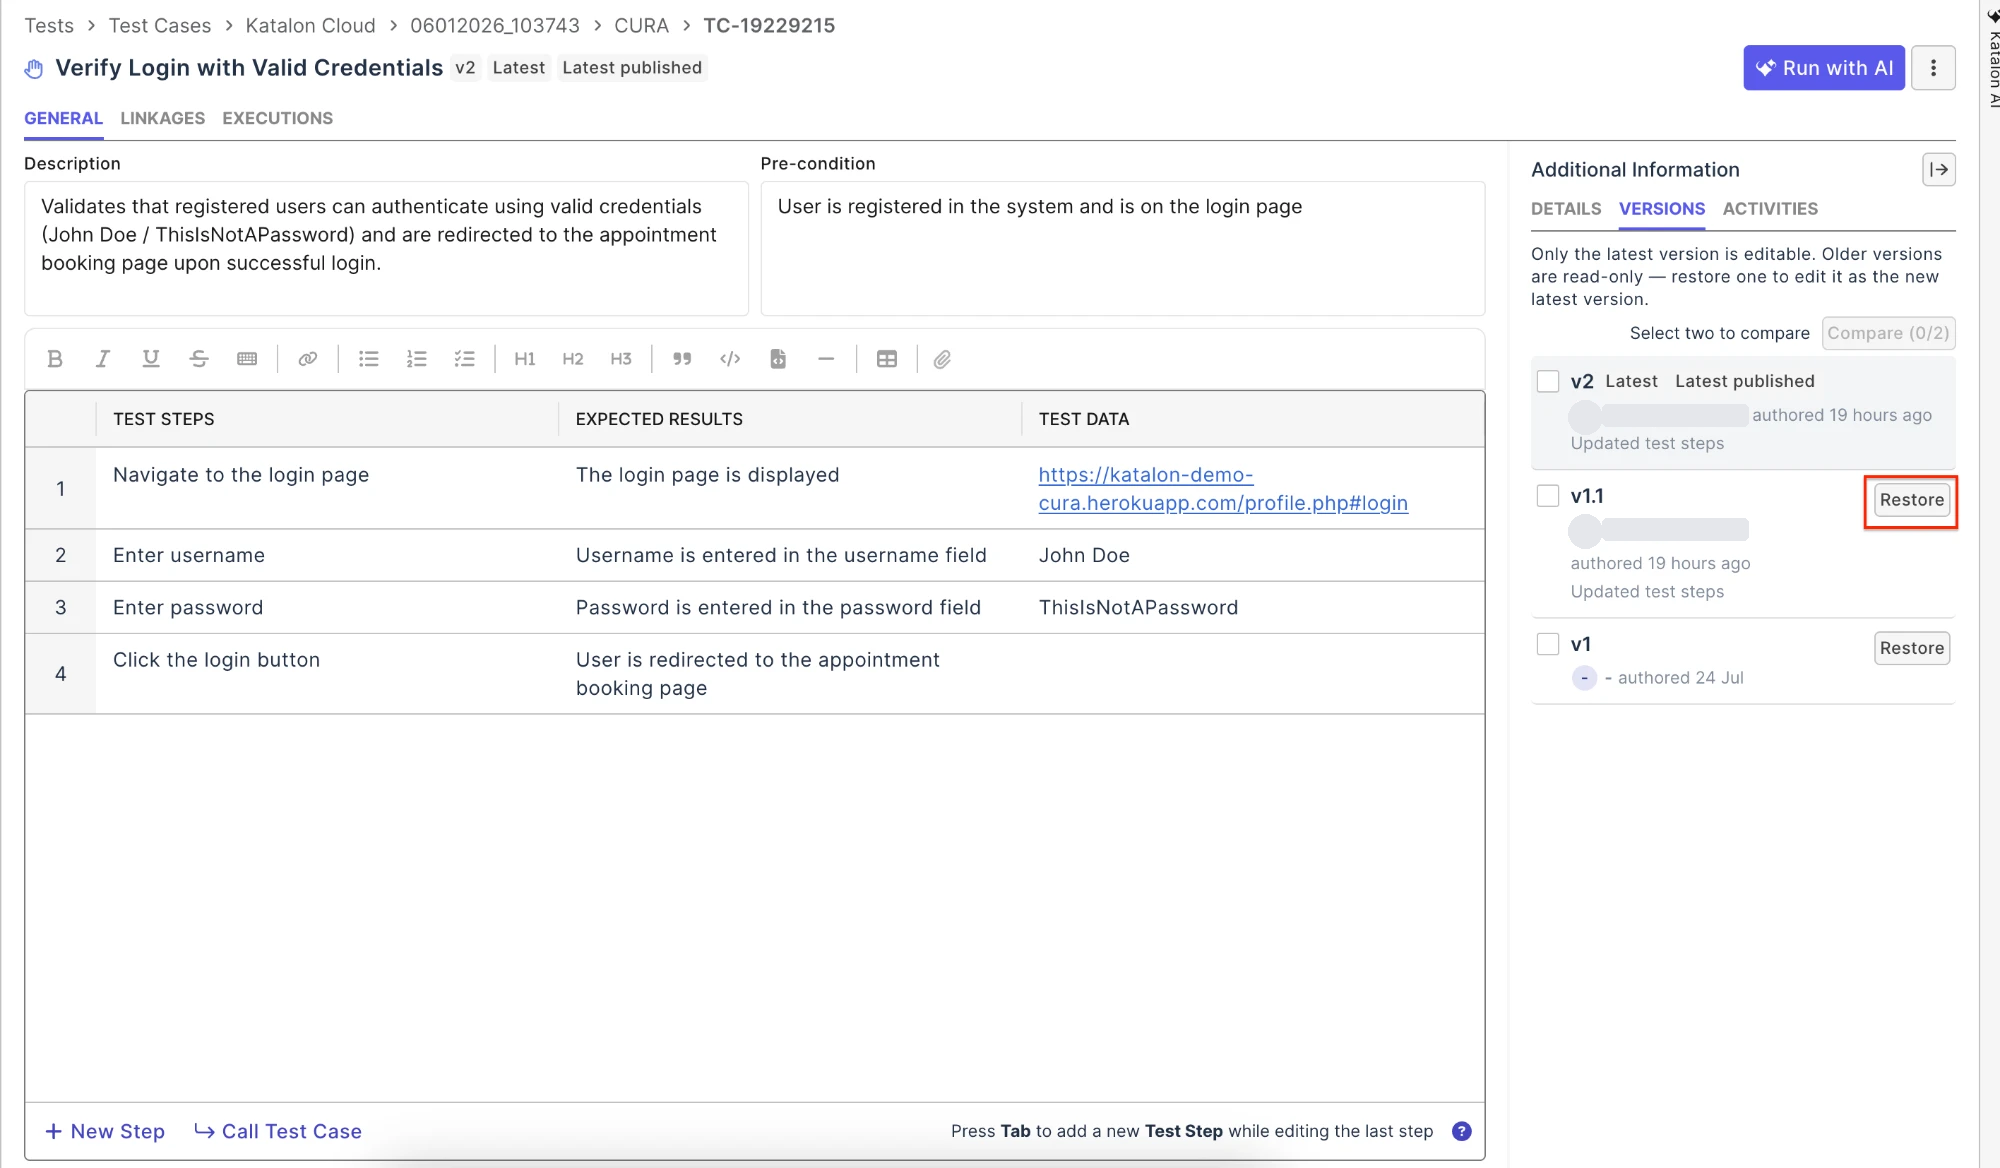The image size is (2000, 1168).
Task: Create a numbered list
Action: pos(417,359)
